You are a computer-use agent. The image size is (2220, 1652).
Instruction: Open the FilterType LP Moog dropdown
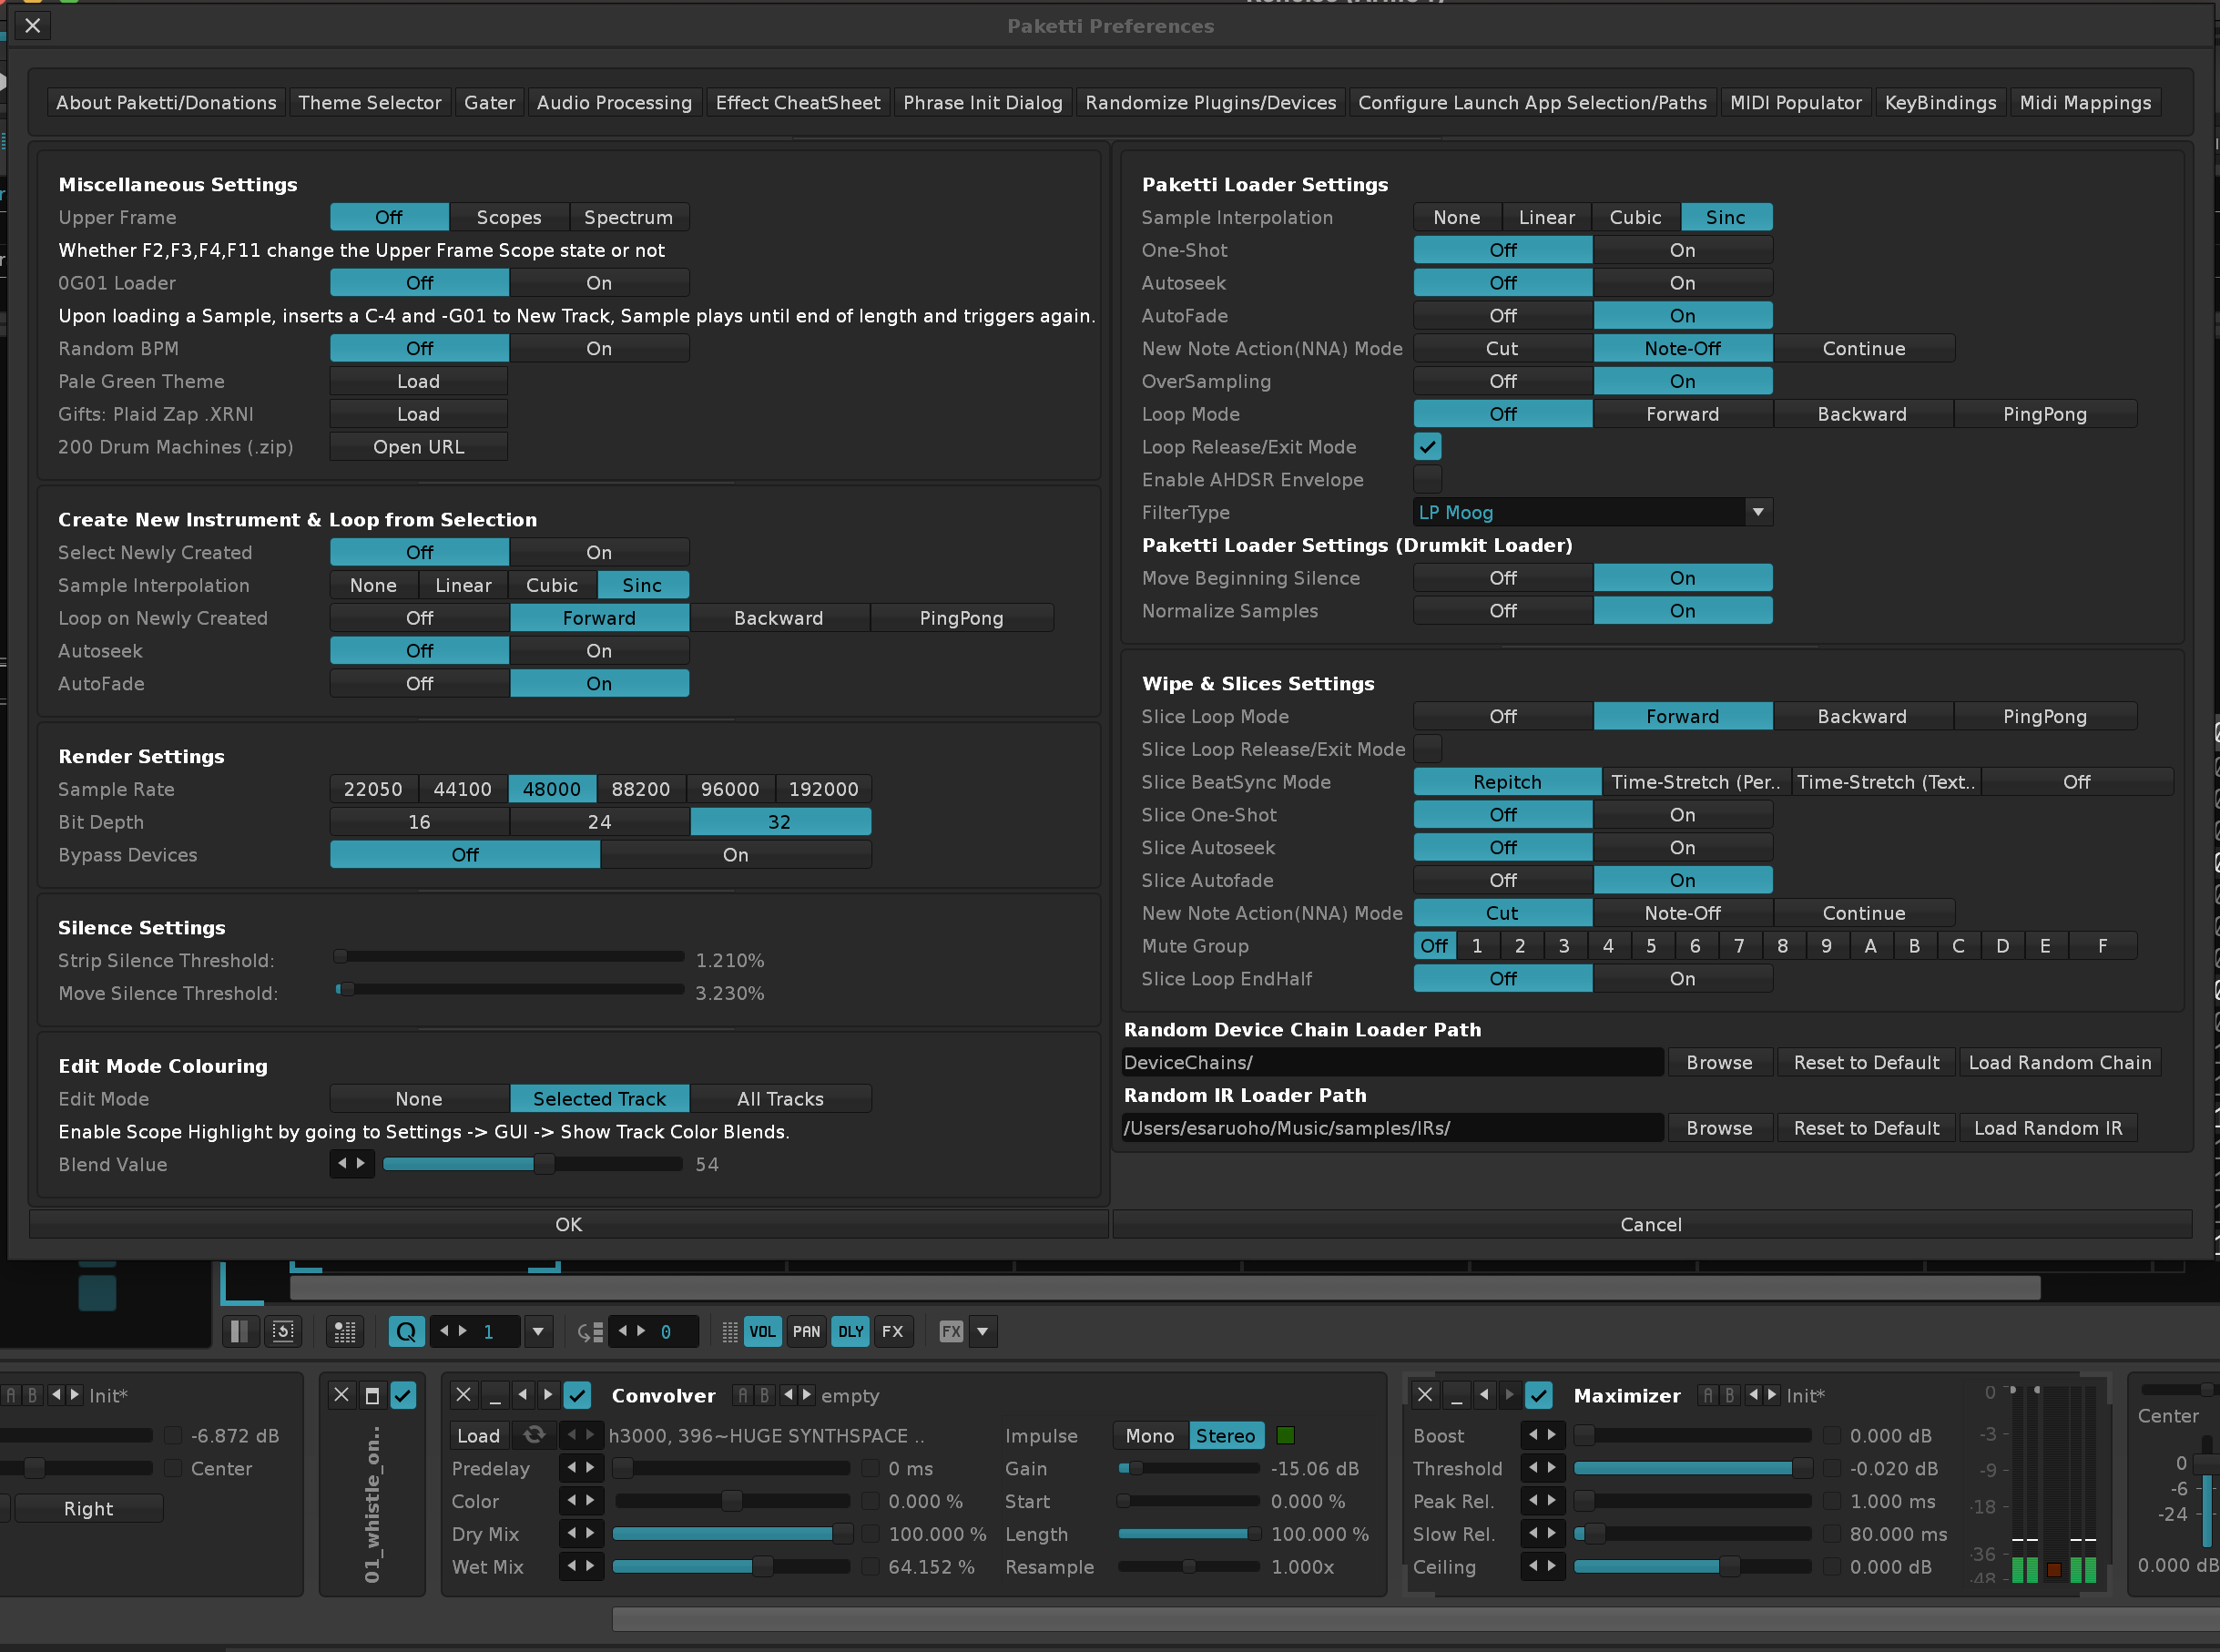click(x=1757, y=513)
